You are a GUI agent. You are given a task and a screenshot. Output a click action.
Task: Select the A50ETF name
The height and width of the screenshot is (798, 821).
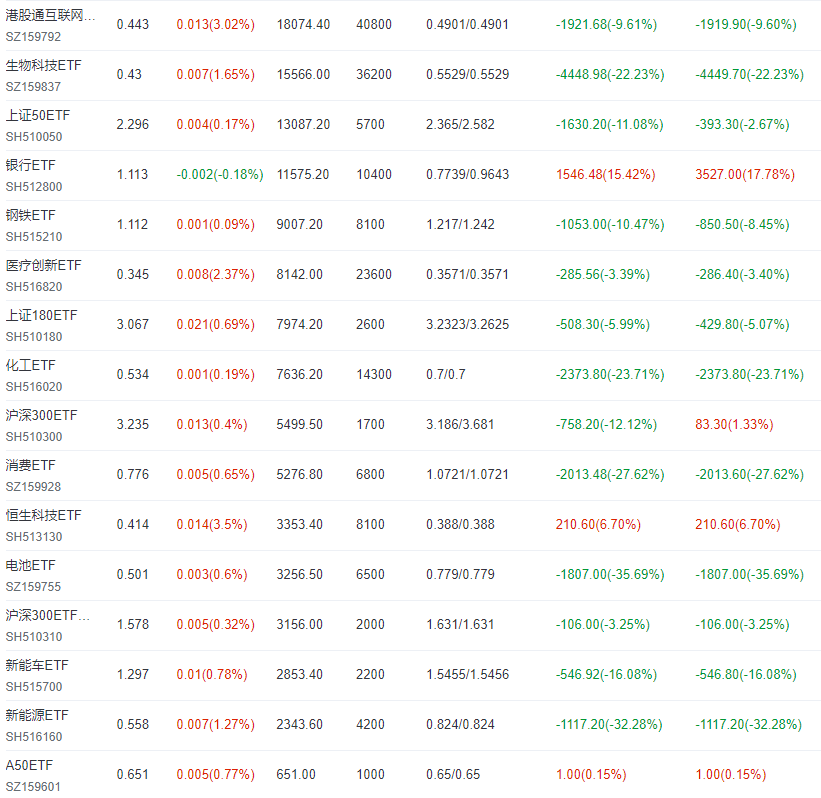point(29,766)
